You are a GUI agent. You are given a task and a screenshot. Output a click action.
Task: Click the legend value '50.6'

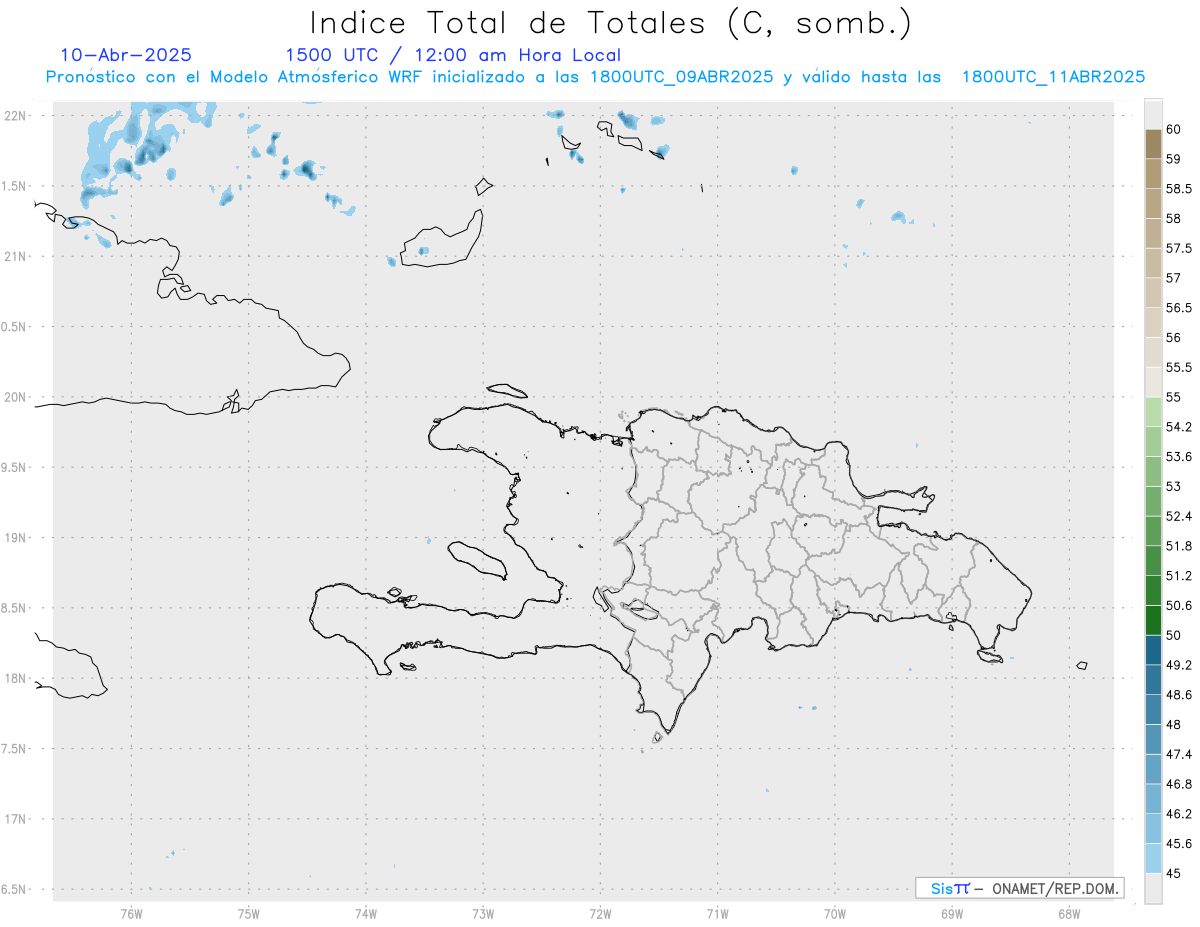pos(1179,605)
